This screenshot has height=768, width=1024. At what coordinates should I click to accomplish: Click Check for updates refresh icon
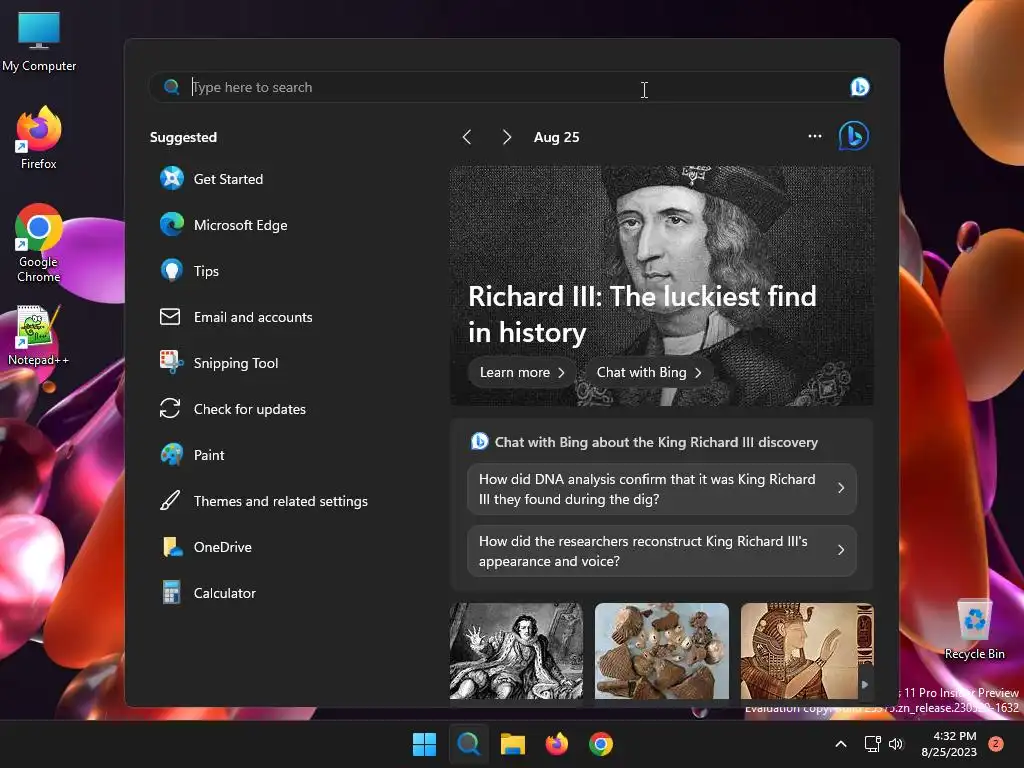point(170,409)
